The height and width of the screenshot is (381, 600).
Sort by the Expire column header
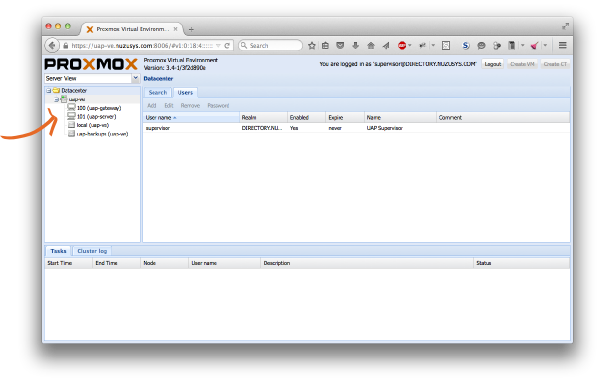345,117
